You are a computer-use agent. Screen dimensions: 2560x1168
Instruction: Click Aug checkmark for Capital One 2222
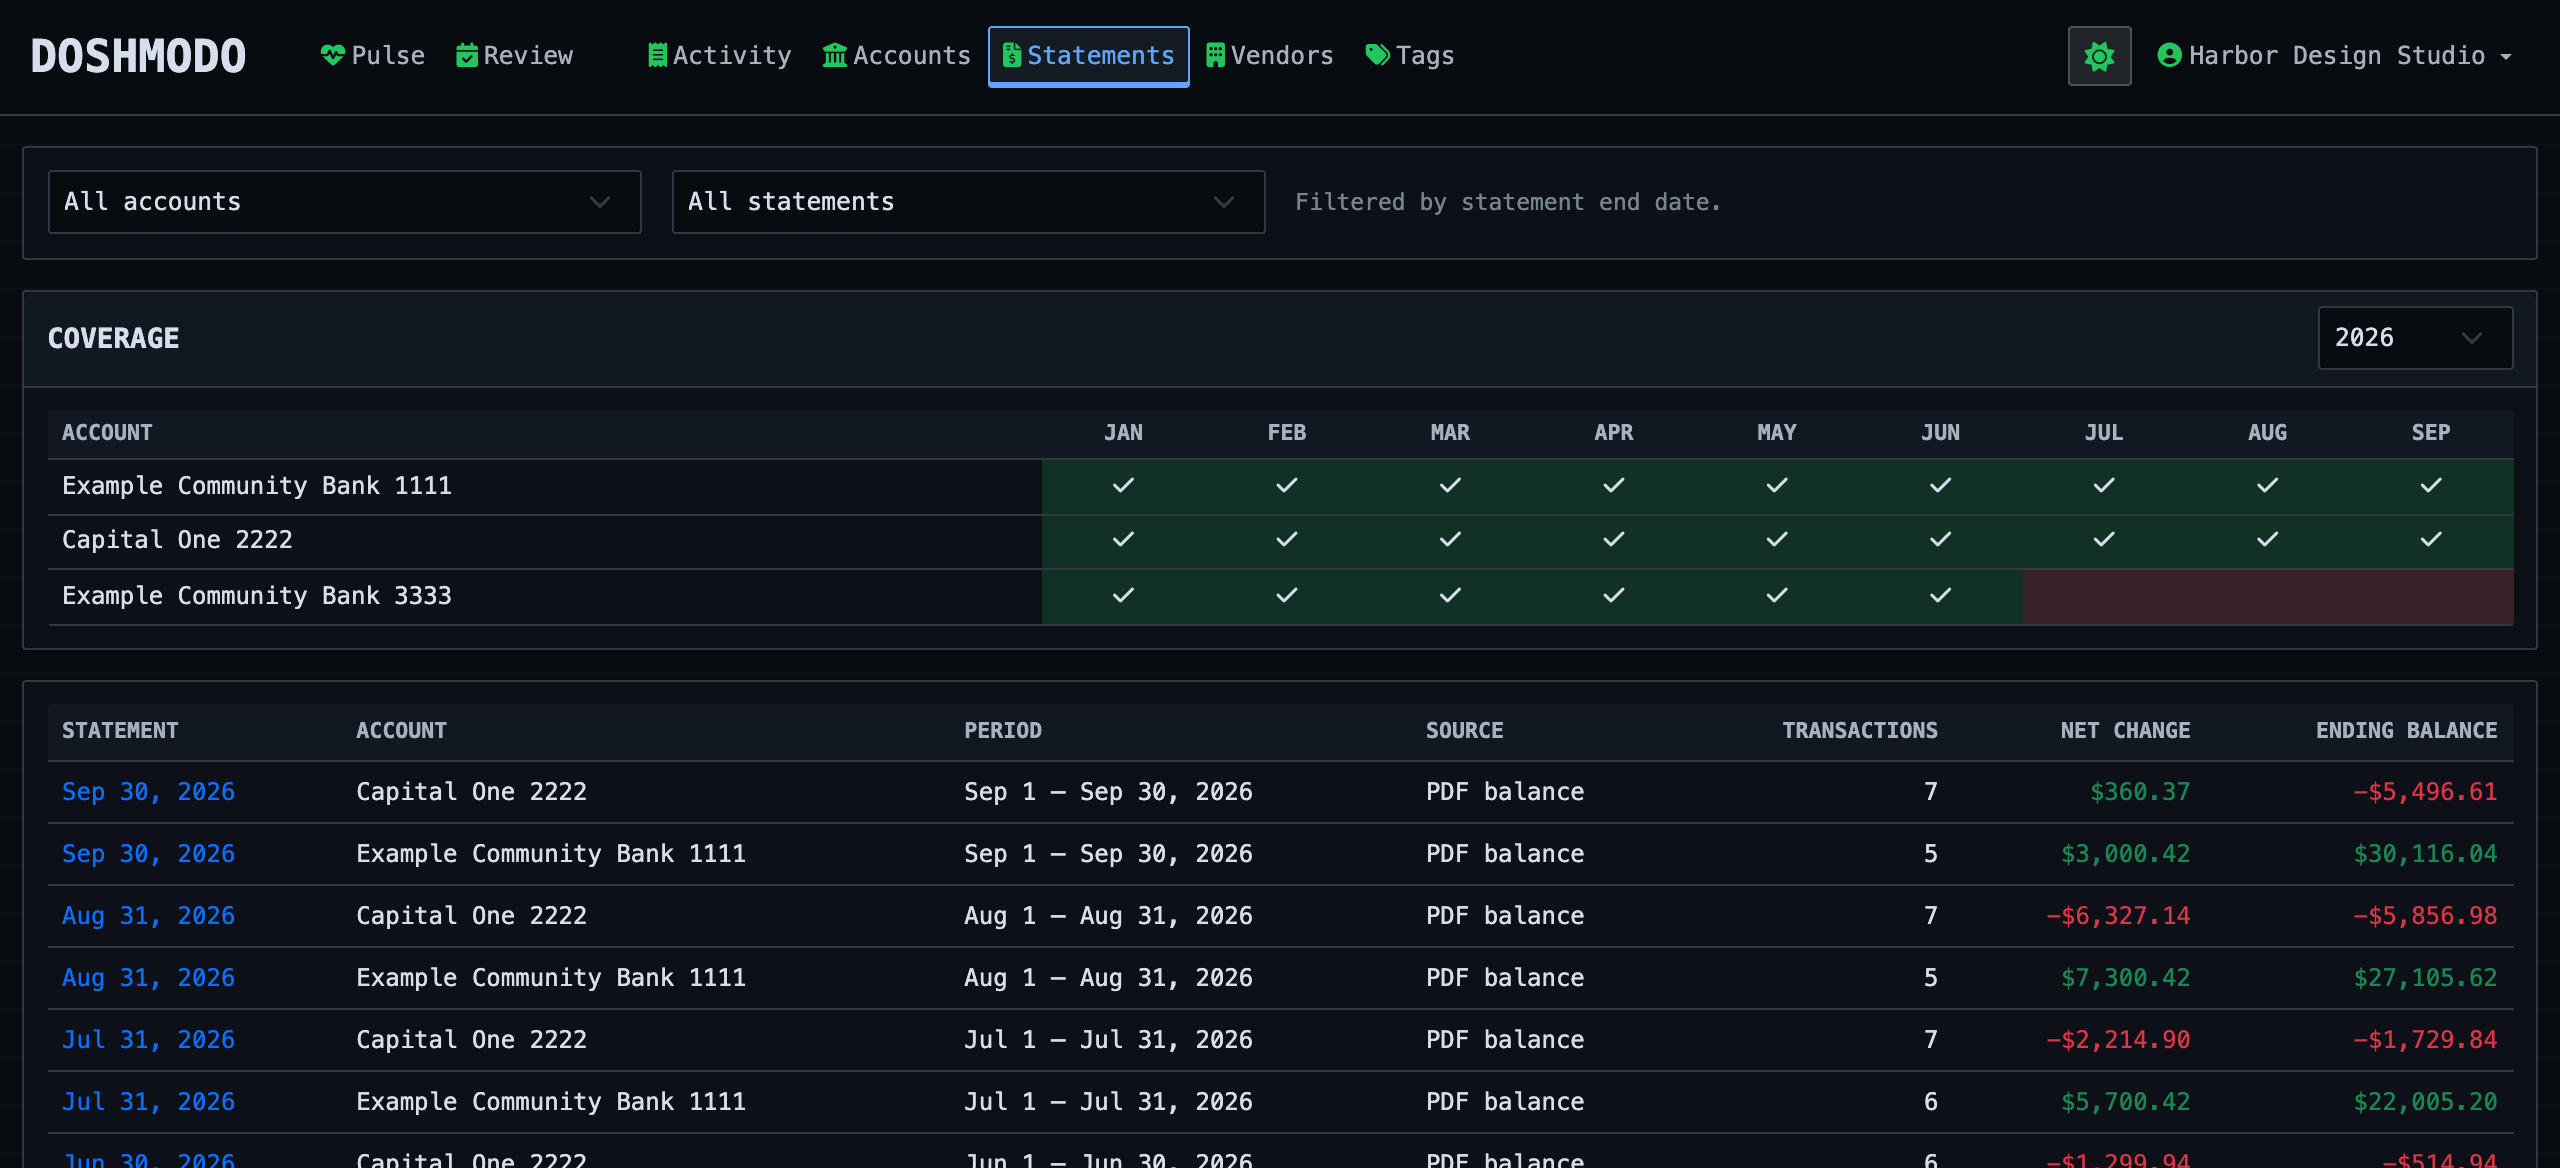(x=2267, y=540)
